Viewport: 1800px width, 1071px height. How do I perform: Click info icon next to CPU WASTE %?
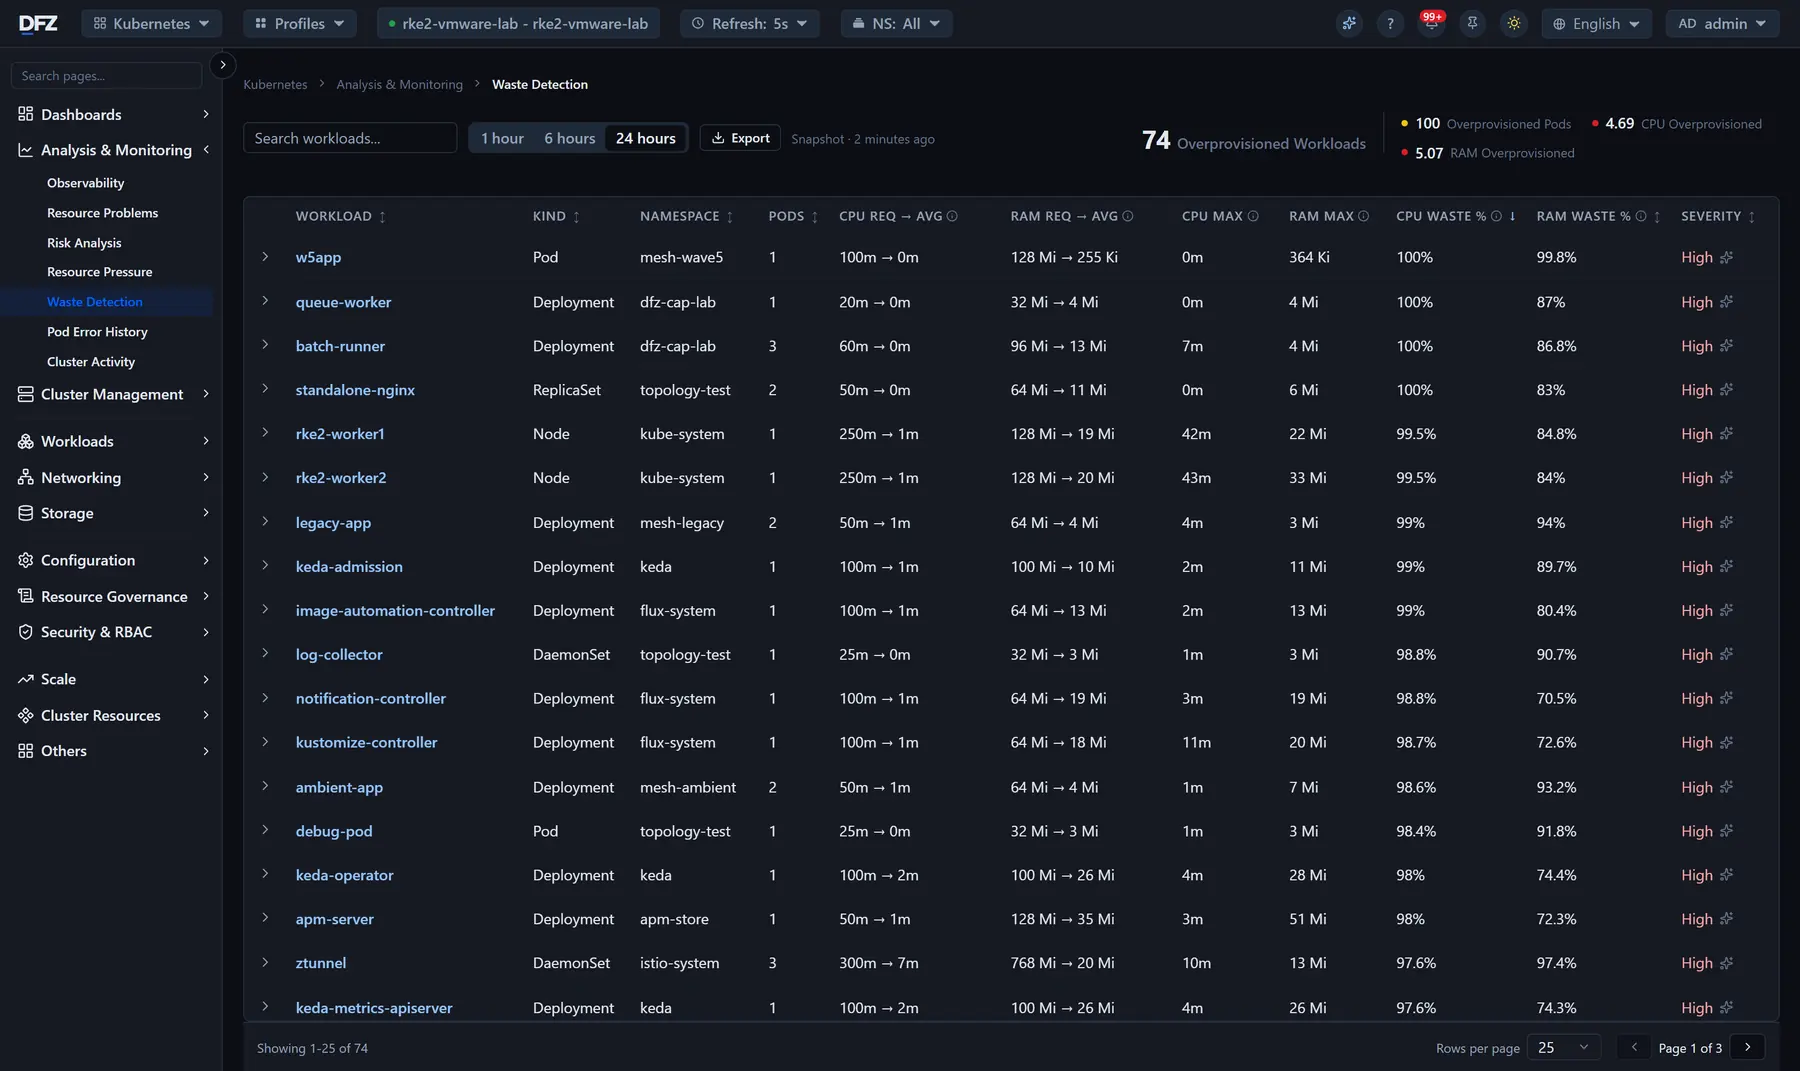(x=1496, y=216)
